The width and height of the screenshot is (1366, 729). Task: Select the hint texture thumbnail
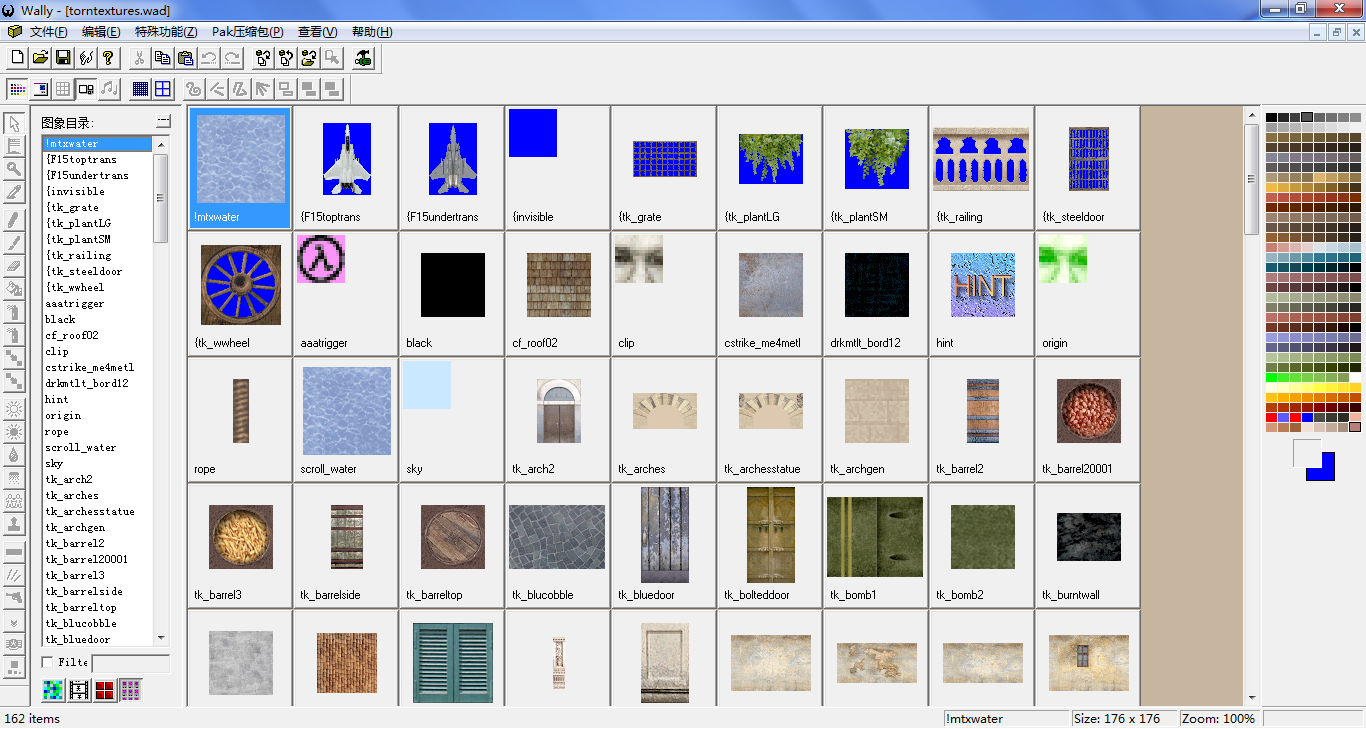[x=982, y=293]
